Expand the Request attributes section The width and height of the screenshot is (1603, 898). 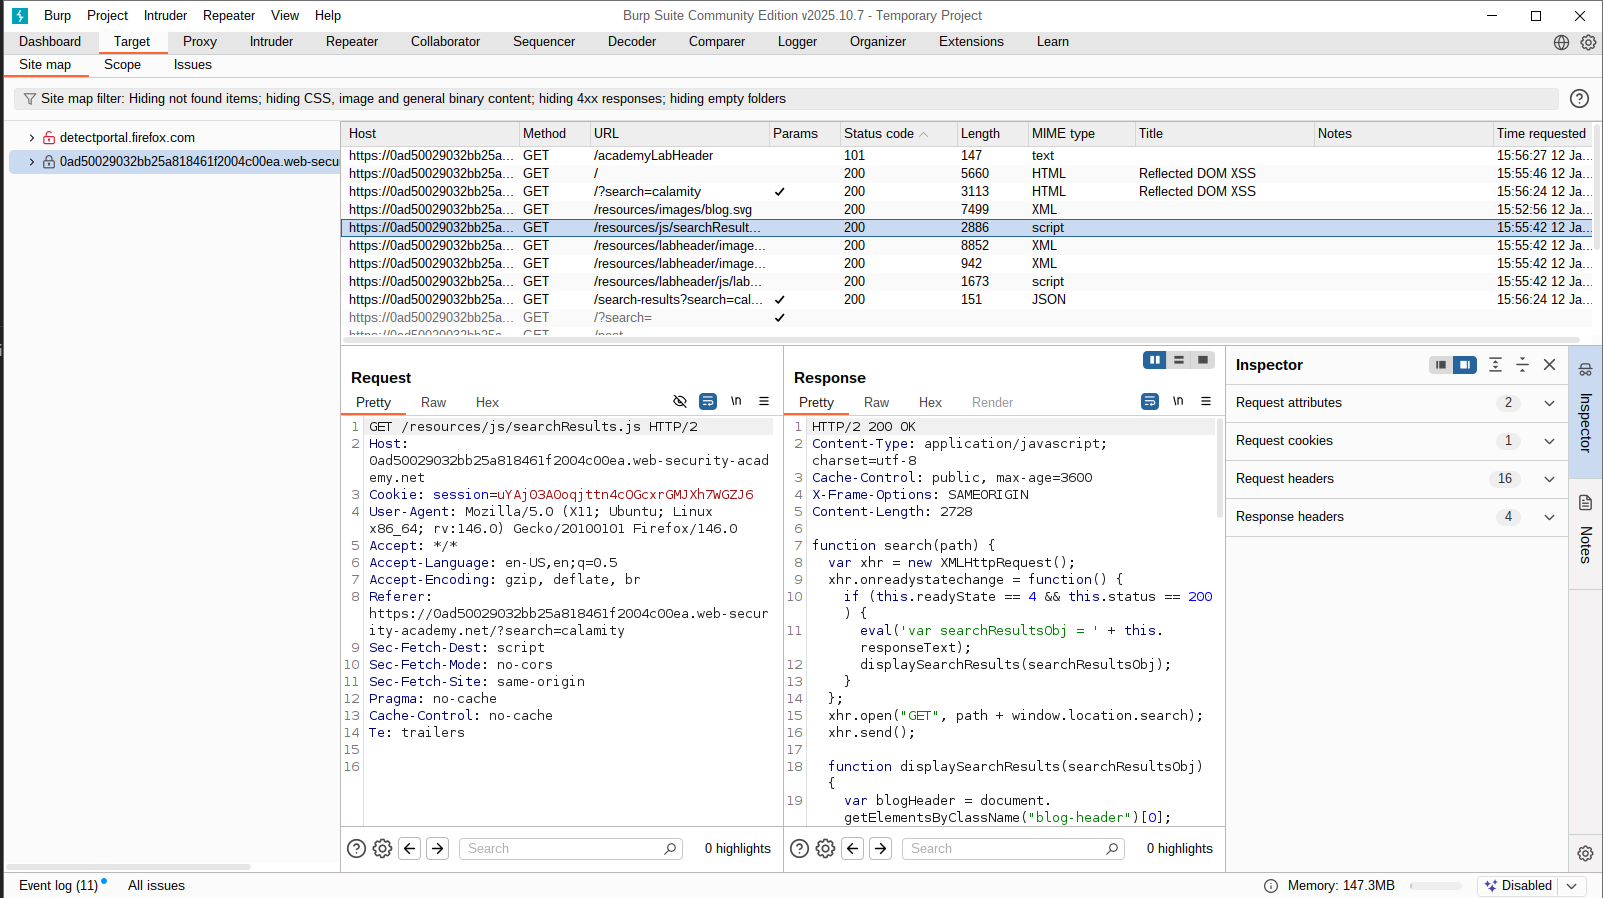[1549, 403]
